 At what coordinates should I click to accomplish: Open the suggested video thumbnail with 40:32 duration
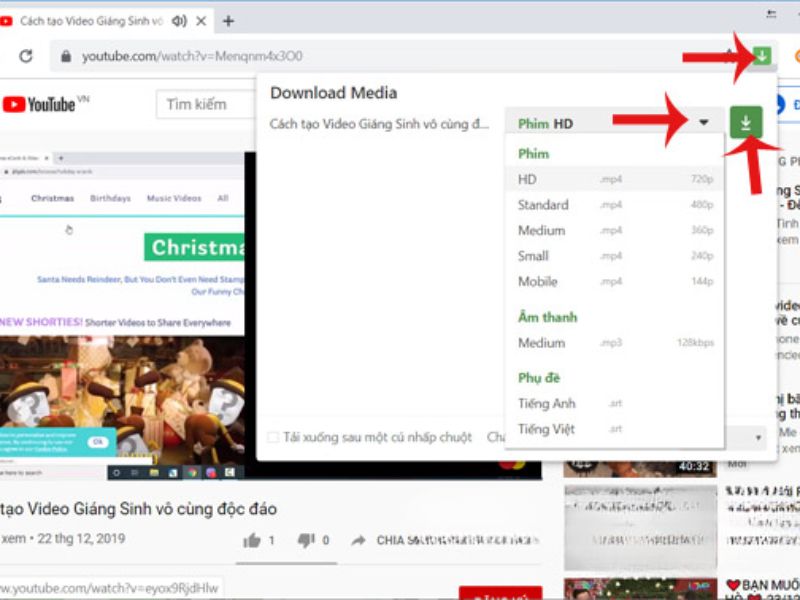640,468
